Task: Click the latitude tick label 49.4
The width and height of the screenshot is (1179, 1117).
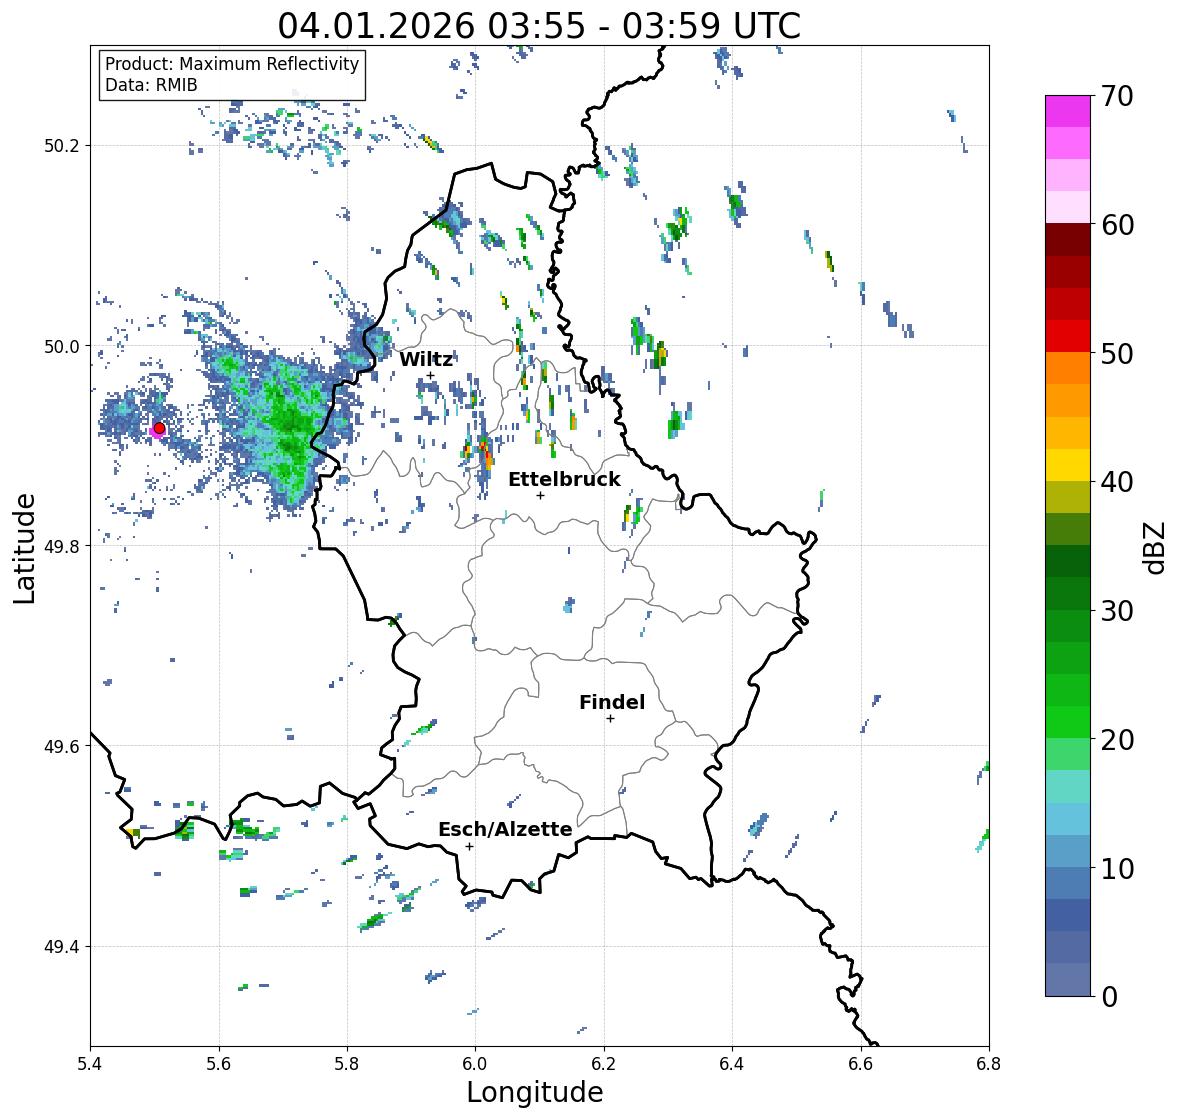Action: tap(62, 947)
